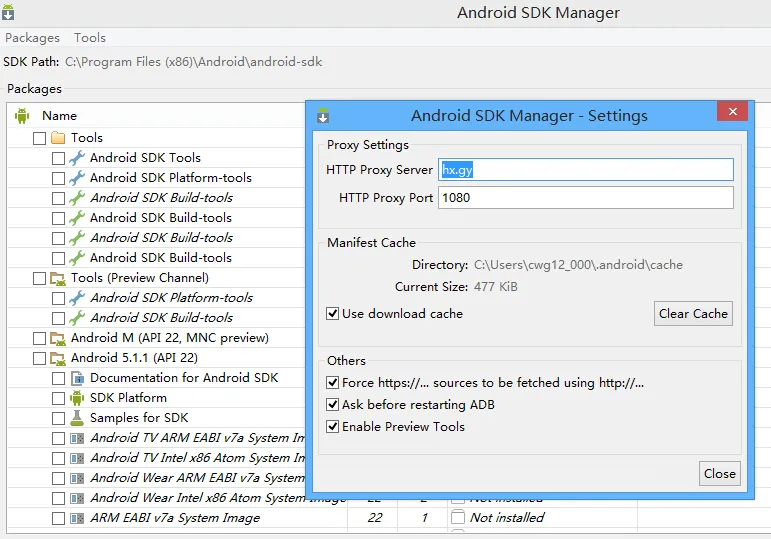Screen dimensions: 771x539
Task: Uncheck Force https sources fetched using http
Action: click(x=333, y=383)
